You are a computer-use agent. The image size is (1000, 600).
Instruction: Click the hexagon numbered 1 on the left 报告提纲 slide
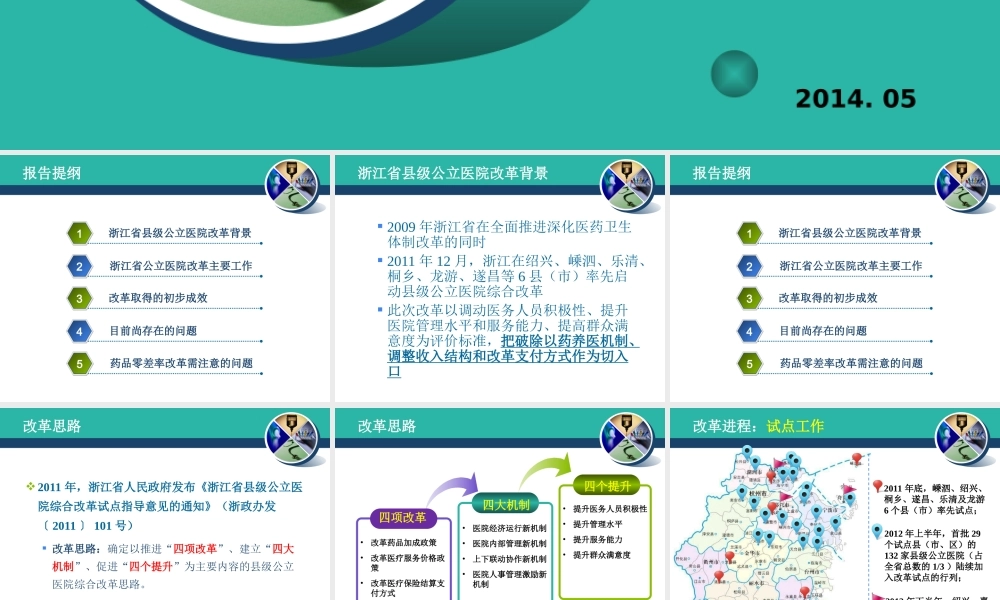click(79, 233)
